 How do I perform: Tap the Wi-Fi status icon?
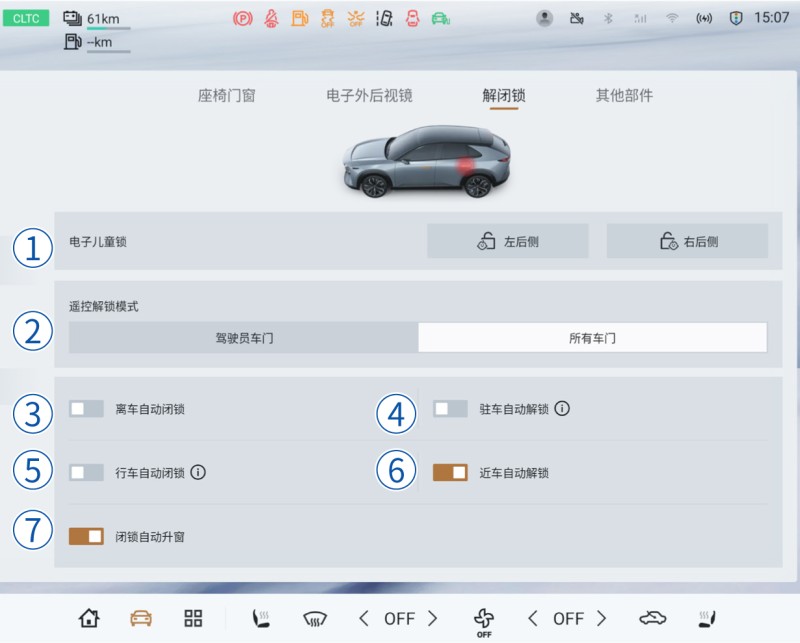[x=672, y=19]
